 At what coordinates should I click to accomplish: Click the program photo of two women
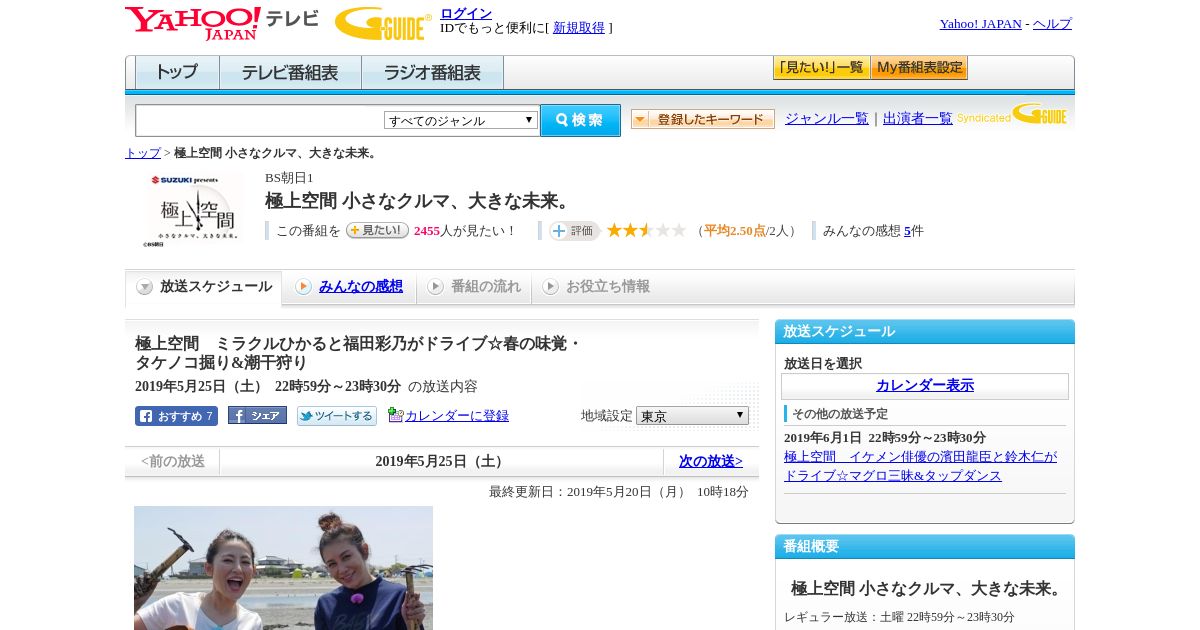click(283, 568)
